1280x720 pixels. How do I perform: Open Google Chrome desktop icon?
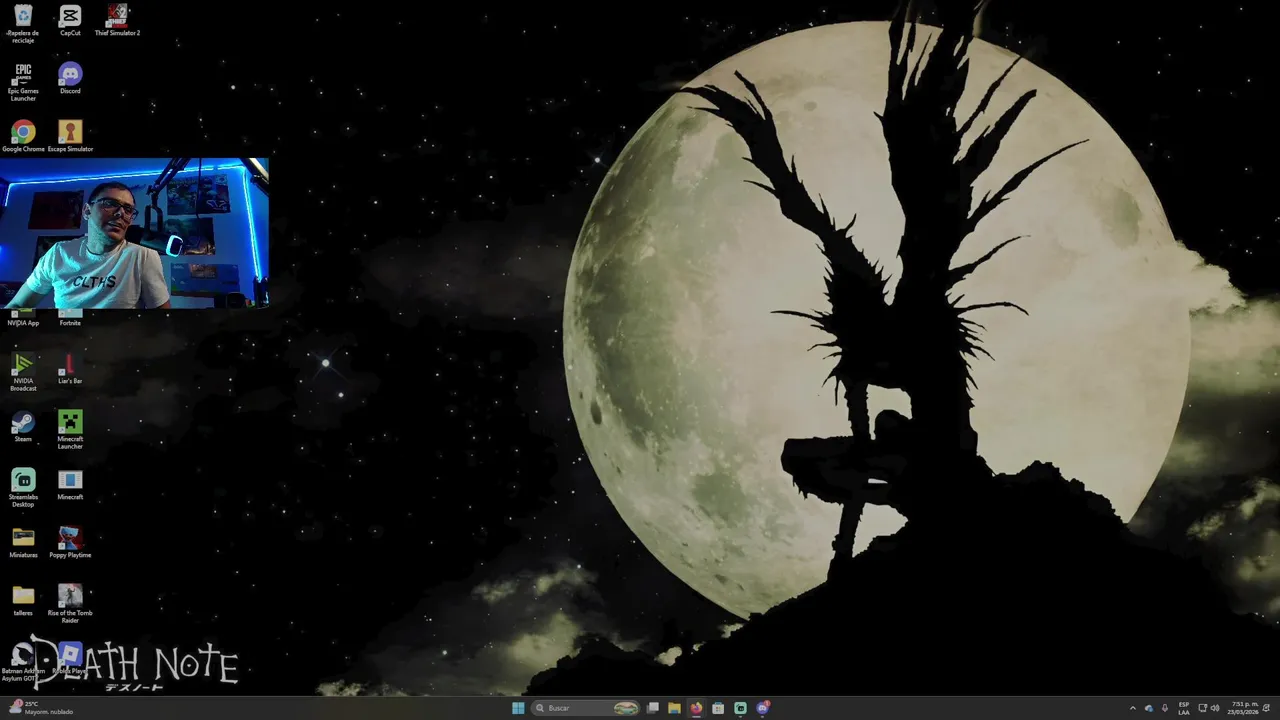click(23, 137)
